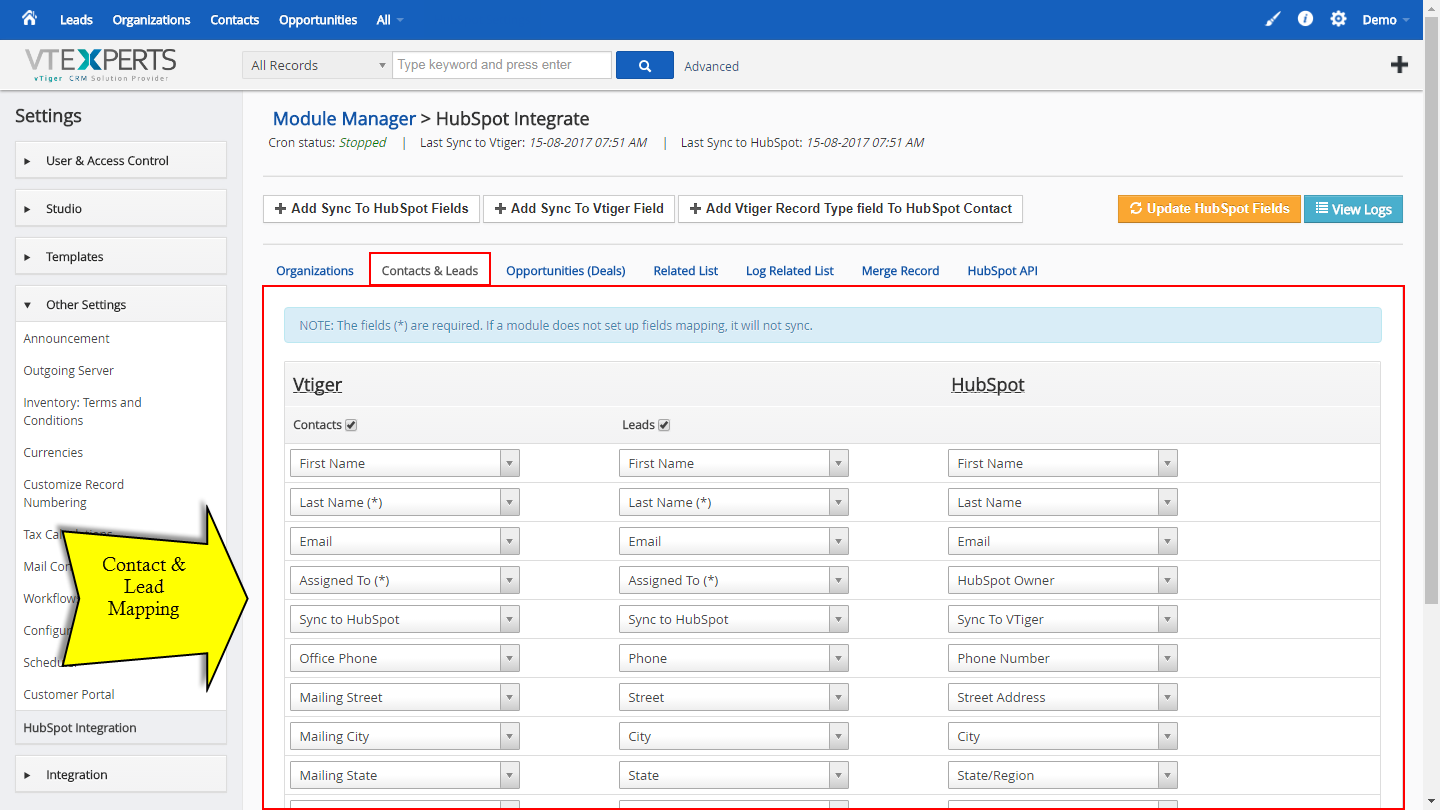Open the All Records dropdown
1440x810 pixels.
[x=317, y=65]
